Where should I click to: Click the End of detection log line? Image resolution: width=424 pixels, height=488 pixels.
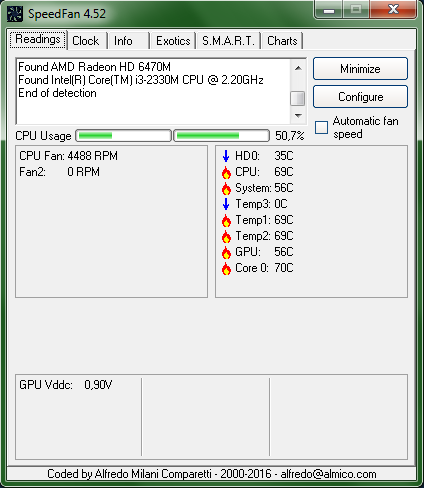coord(57,93)
